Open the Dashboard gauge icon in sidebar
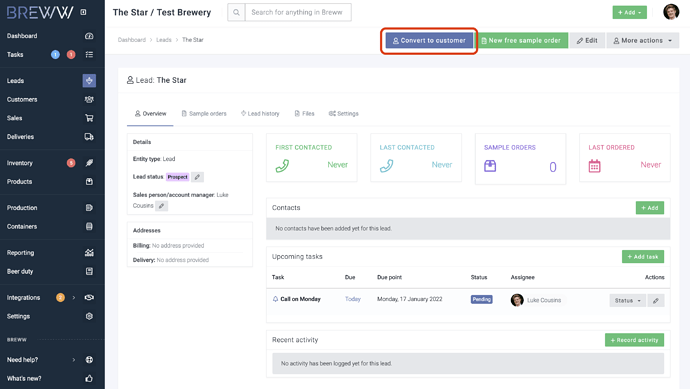The image size is (690, 389). pyautogui.click(x=89, y=36)
